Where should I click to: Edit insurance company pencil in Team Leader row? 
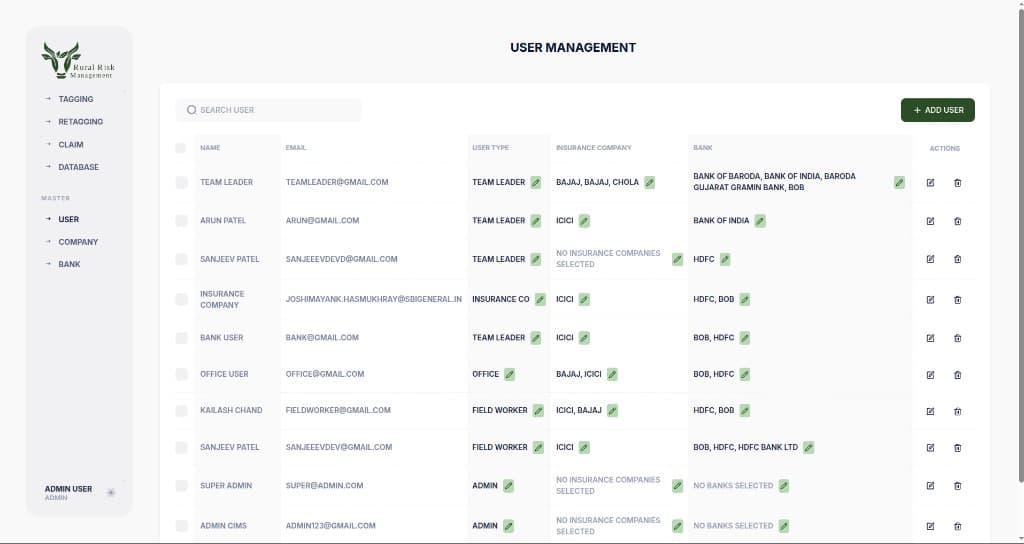[x=649, y=182]
